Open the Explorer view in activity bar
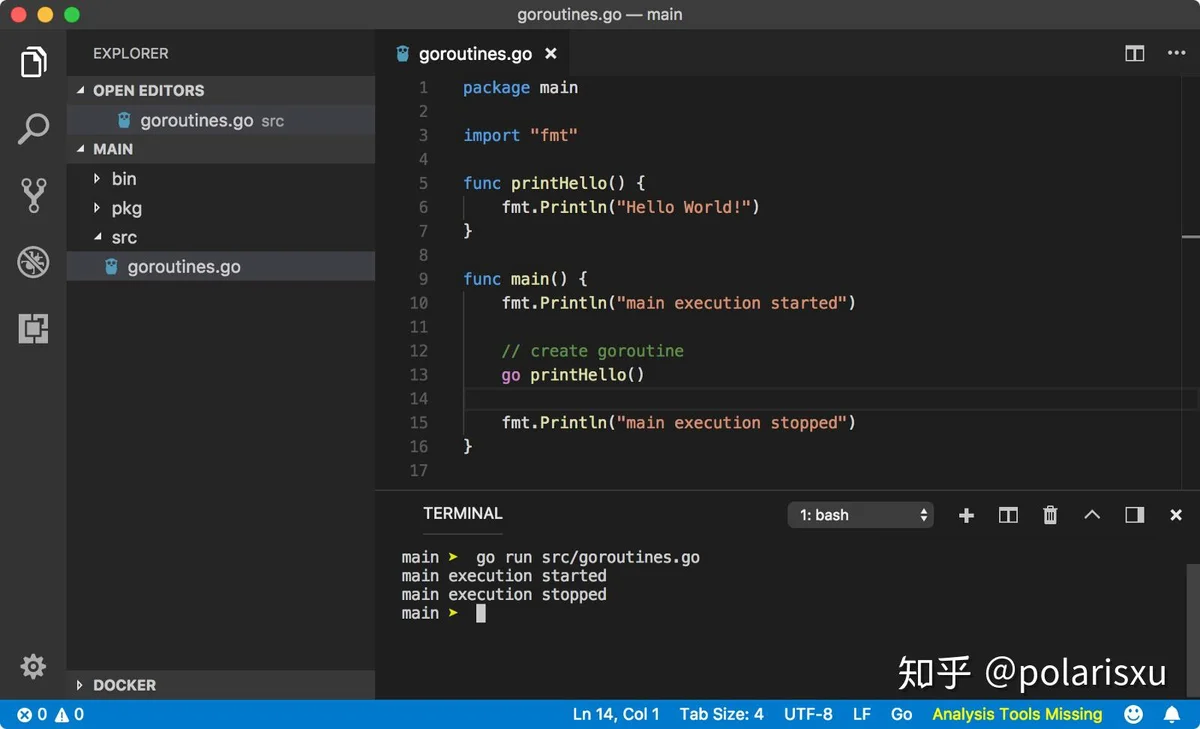This screenshot has width=1200, height=729. (x=33, y=62)
